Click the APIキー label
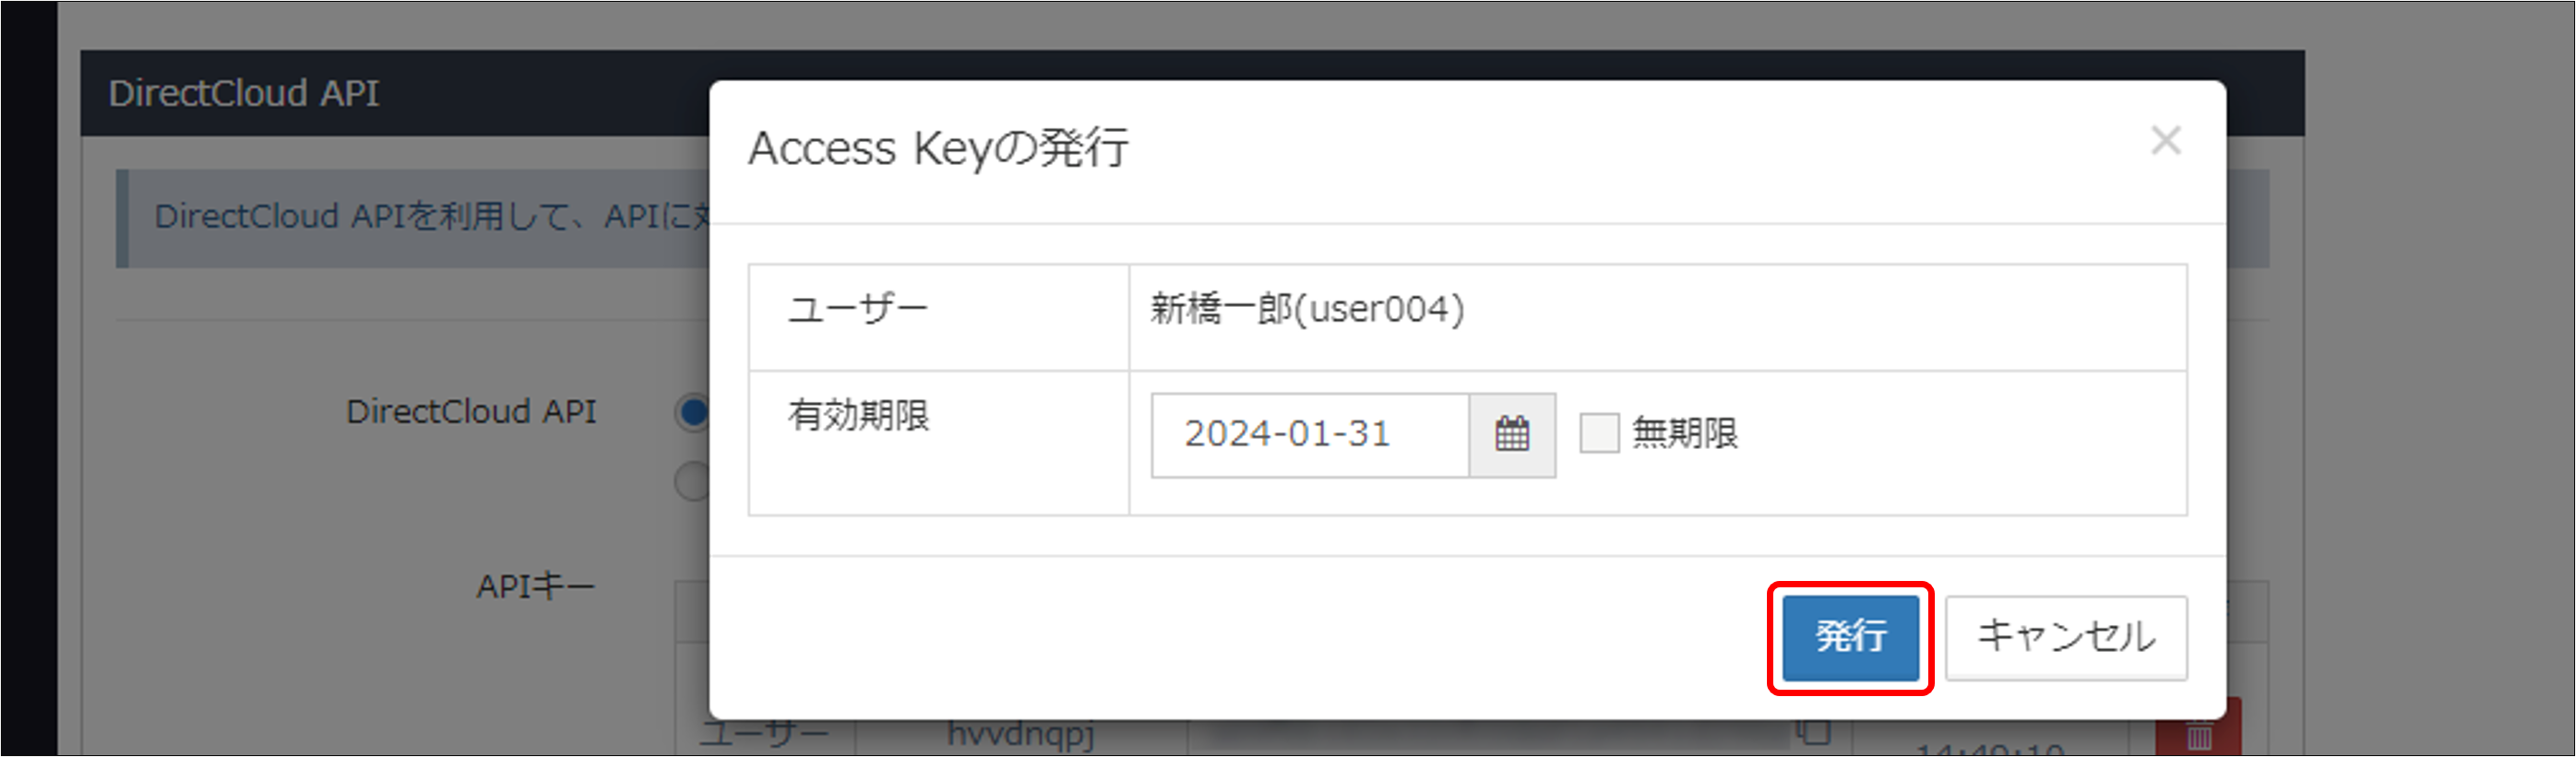Viewport: 2576px width, 757px height. point(535,585)
